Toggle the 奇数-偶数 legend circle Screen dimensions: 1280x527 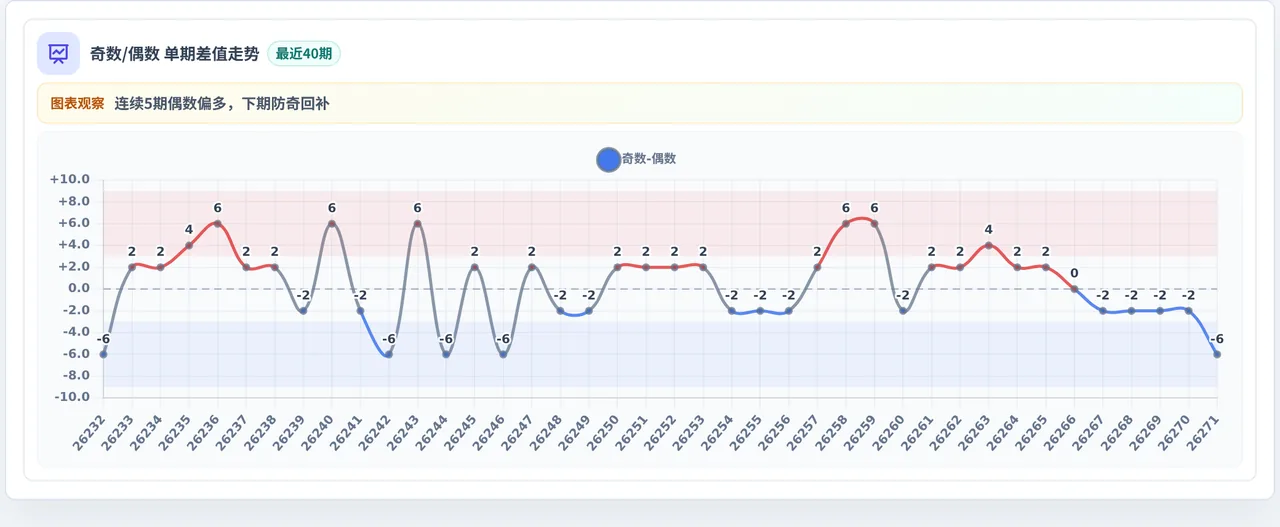pyautogui.click(x=608, y=159)
